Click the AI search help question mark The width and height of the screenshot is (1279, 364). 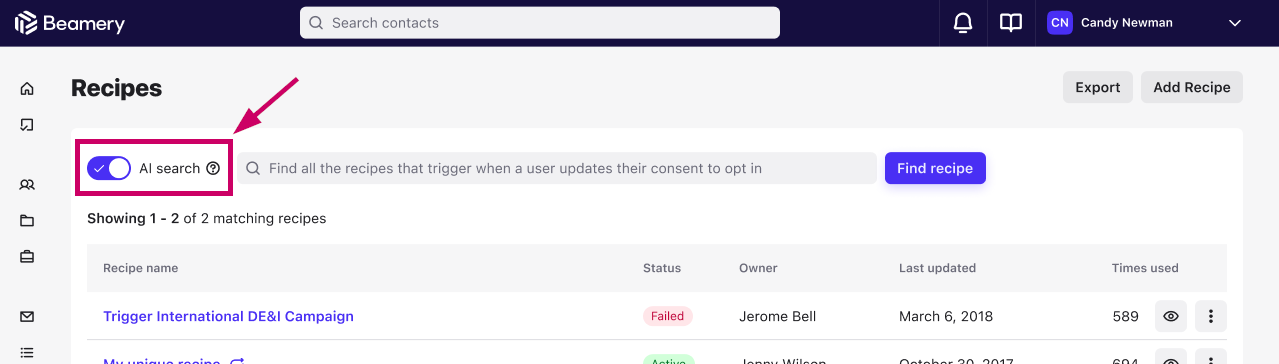click(x=213, y=168)
